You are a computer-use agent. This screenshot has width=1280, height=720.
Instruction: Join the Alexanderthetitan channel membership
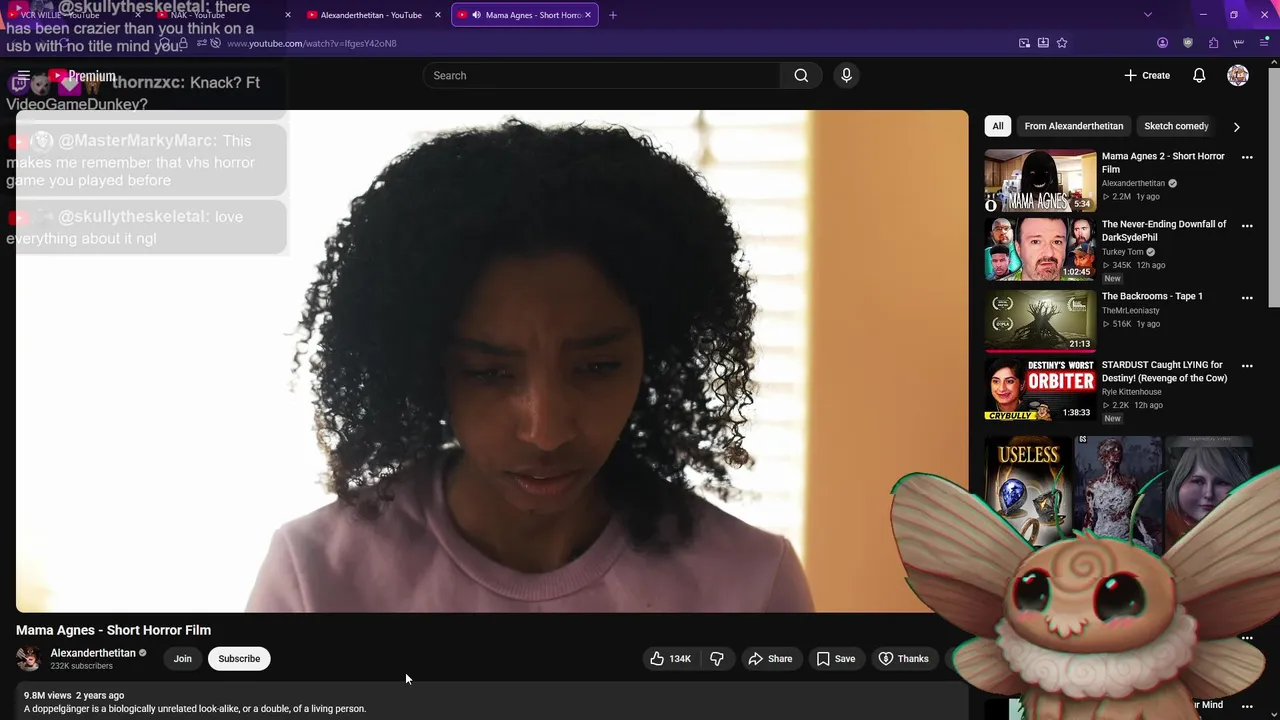[x=182, y=658]
